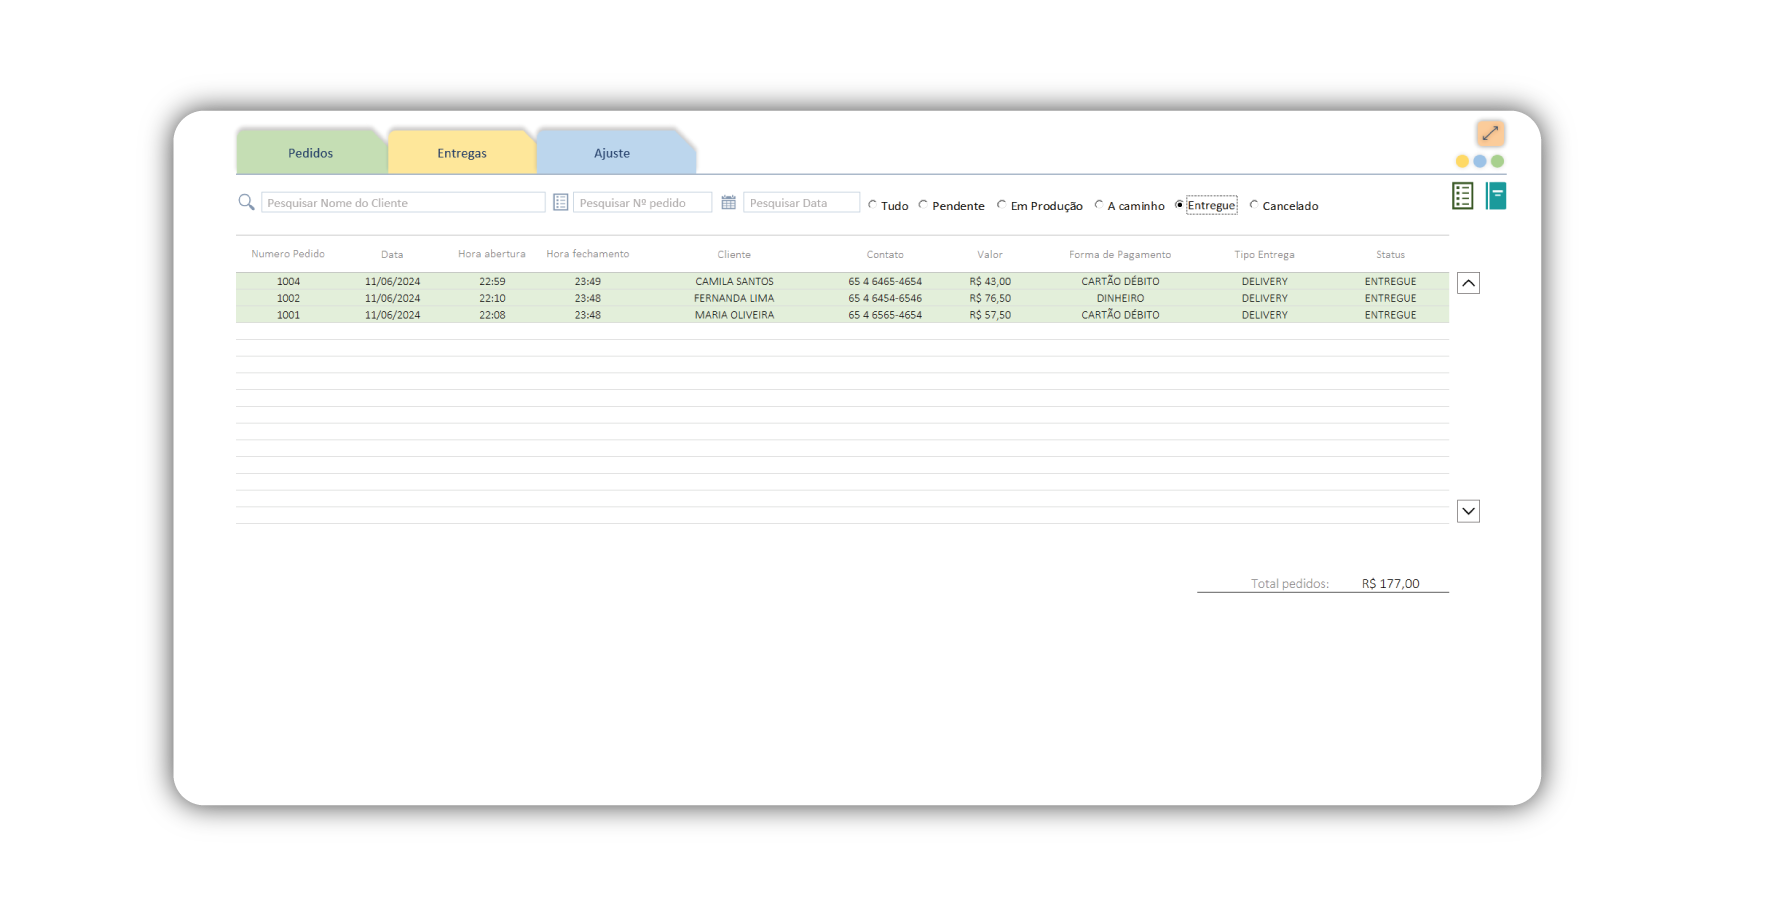The height and width of the screenshot is (923, 1771).
Task: Open the green list report icon
Action: (1462, 196)
